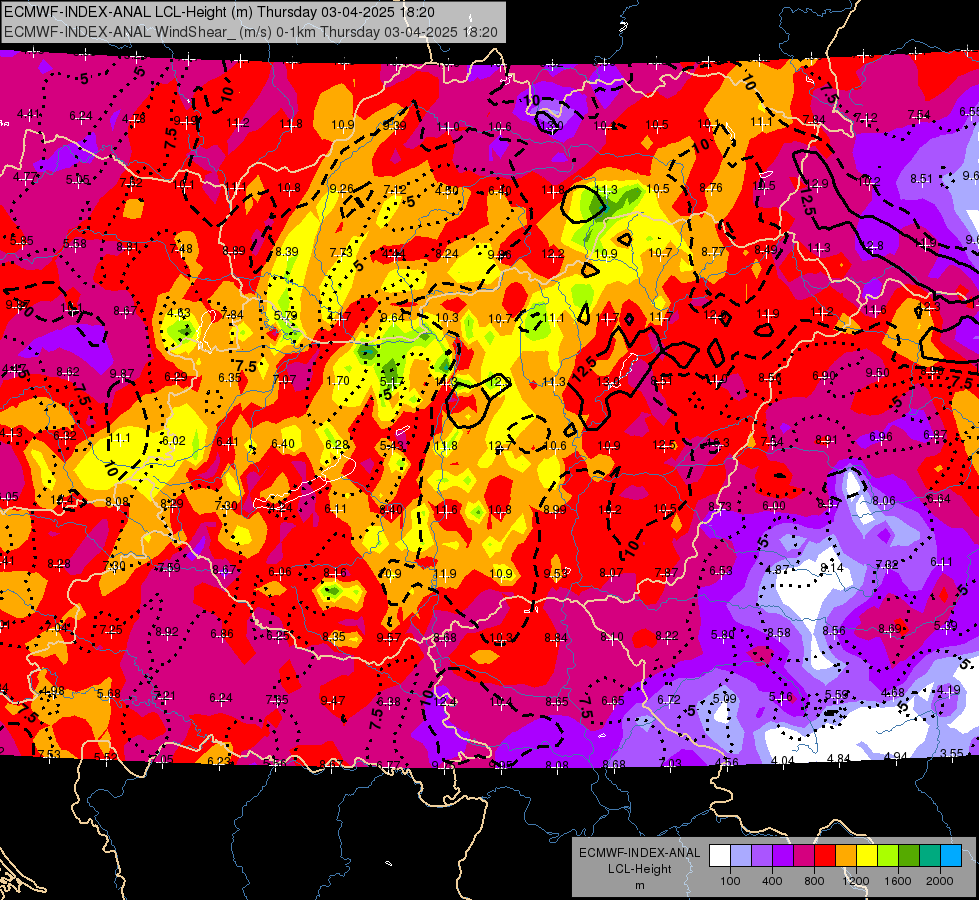
Task: Click the WindShear 0-1km title line
Action: [x=251, y=32]
